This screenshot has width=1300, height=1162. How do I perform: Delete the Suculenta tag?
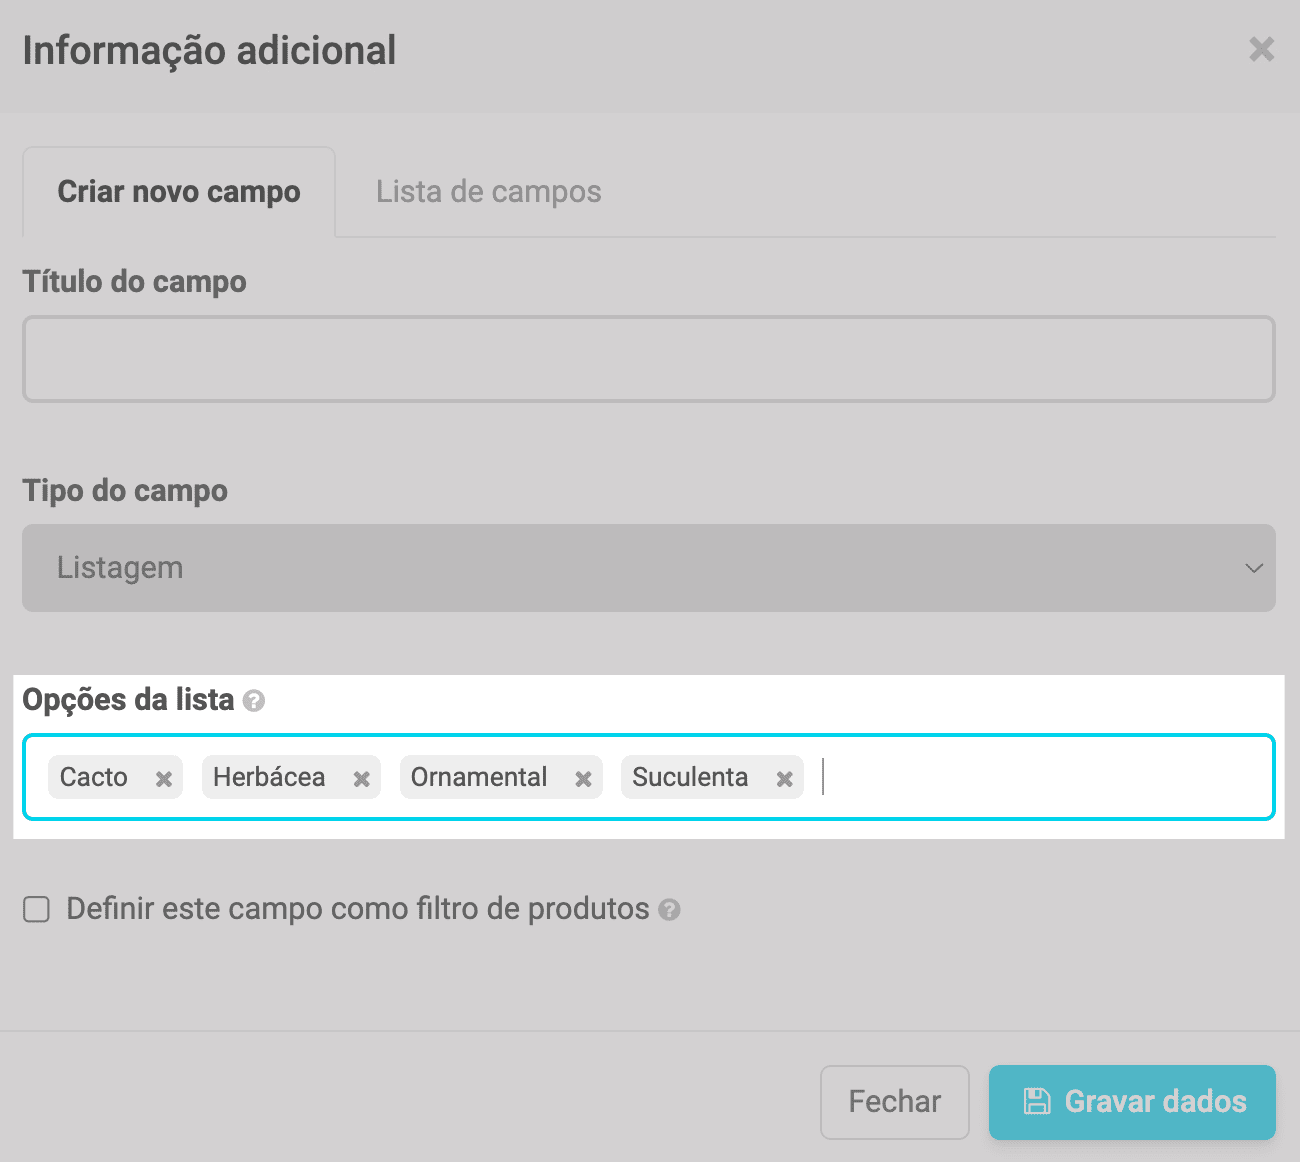point(785,779)
